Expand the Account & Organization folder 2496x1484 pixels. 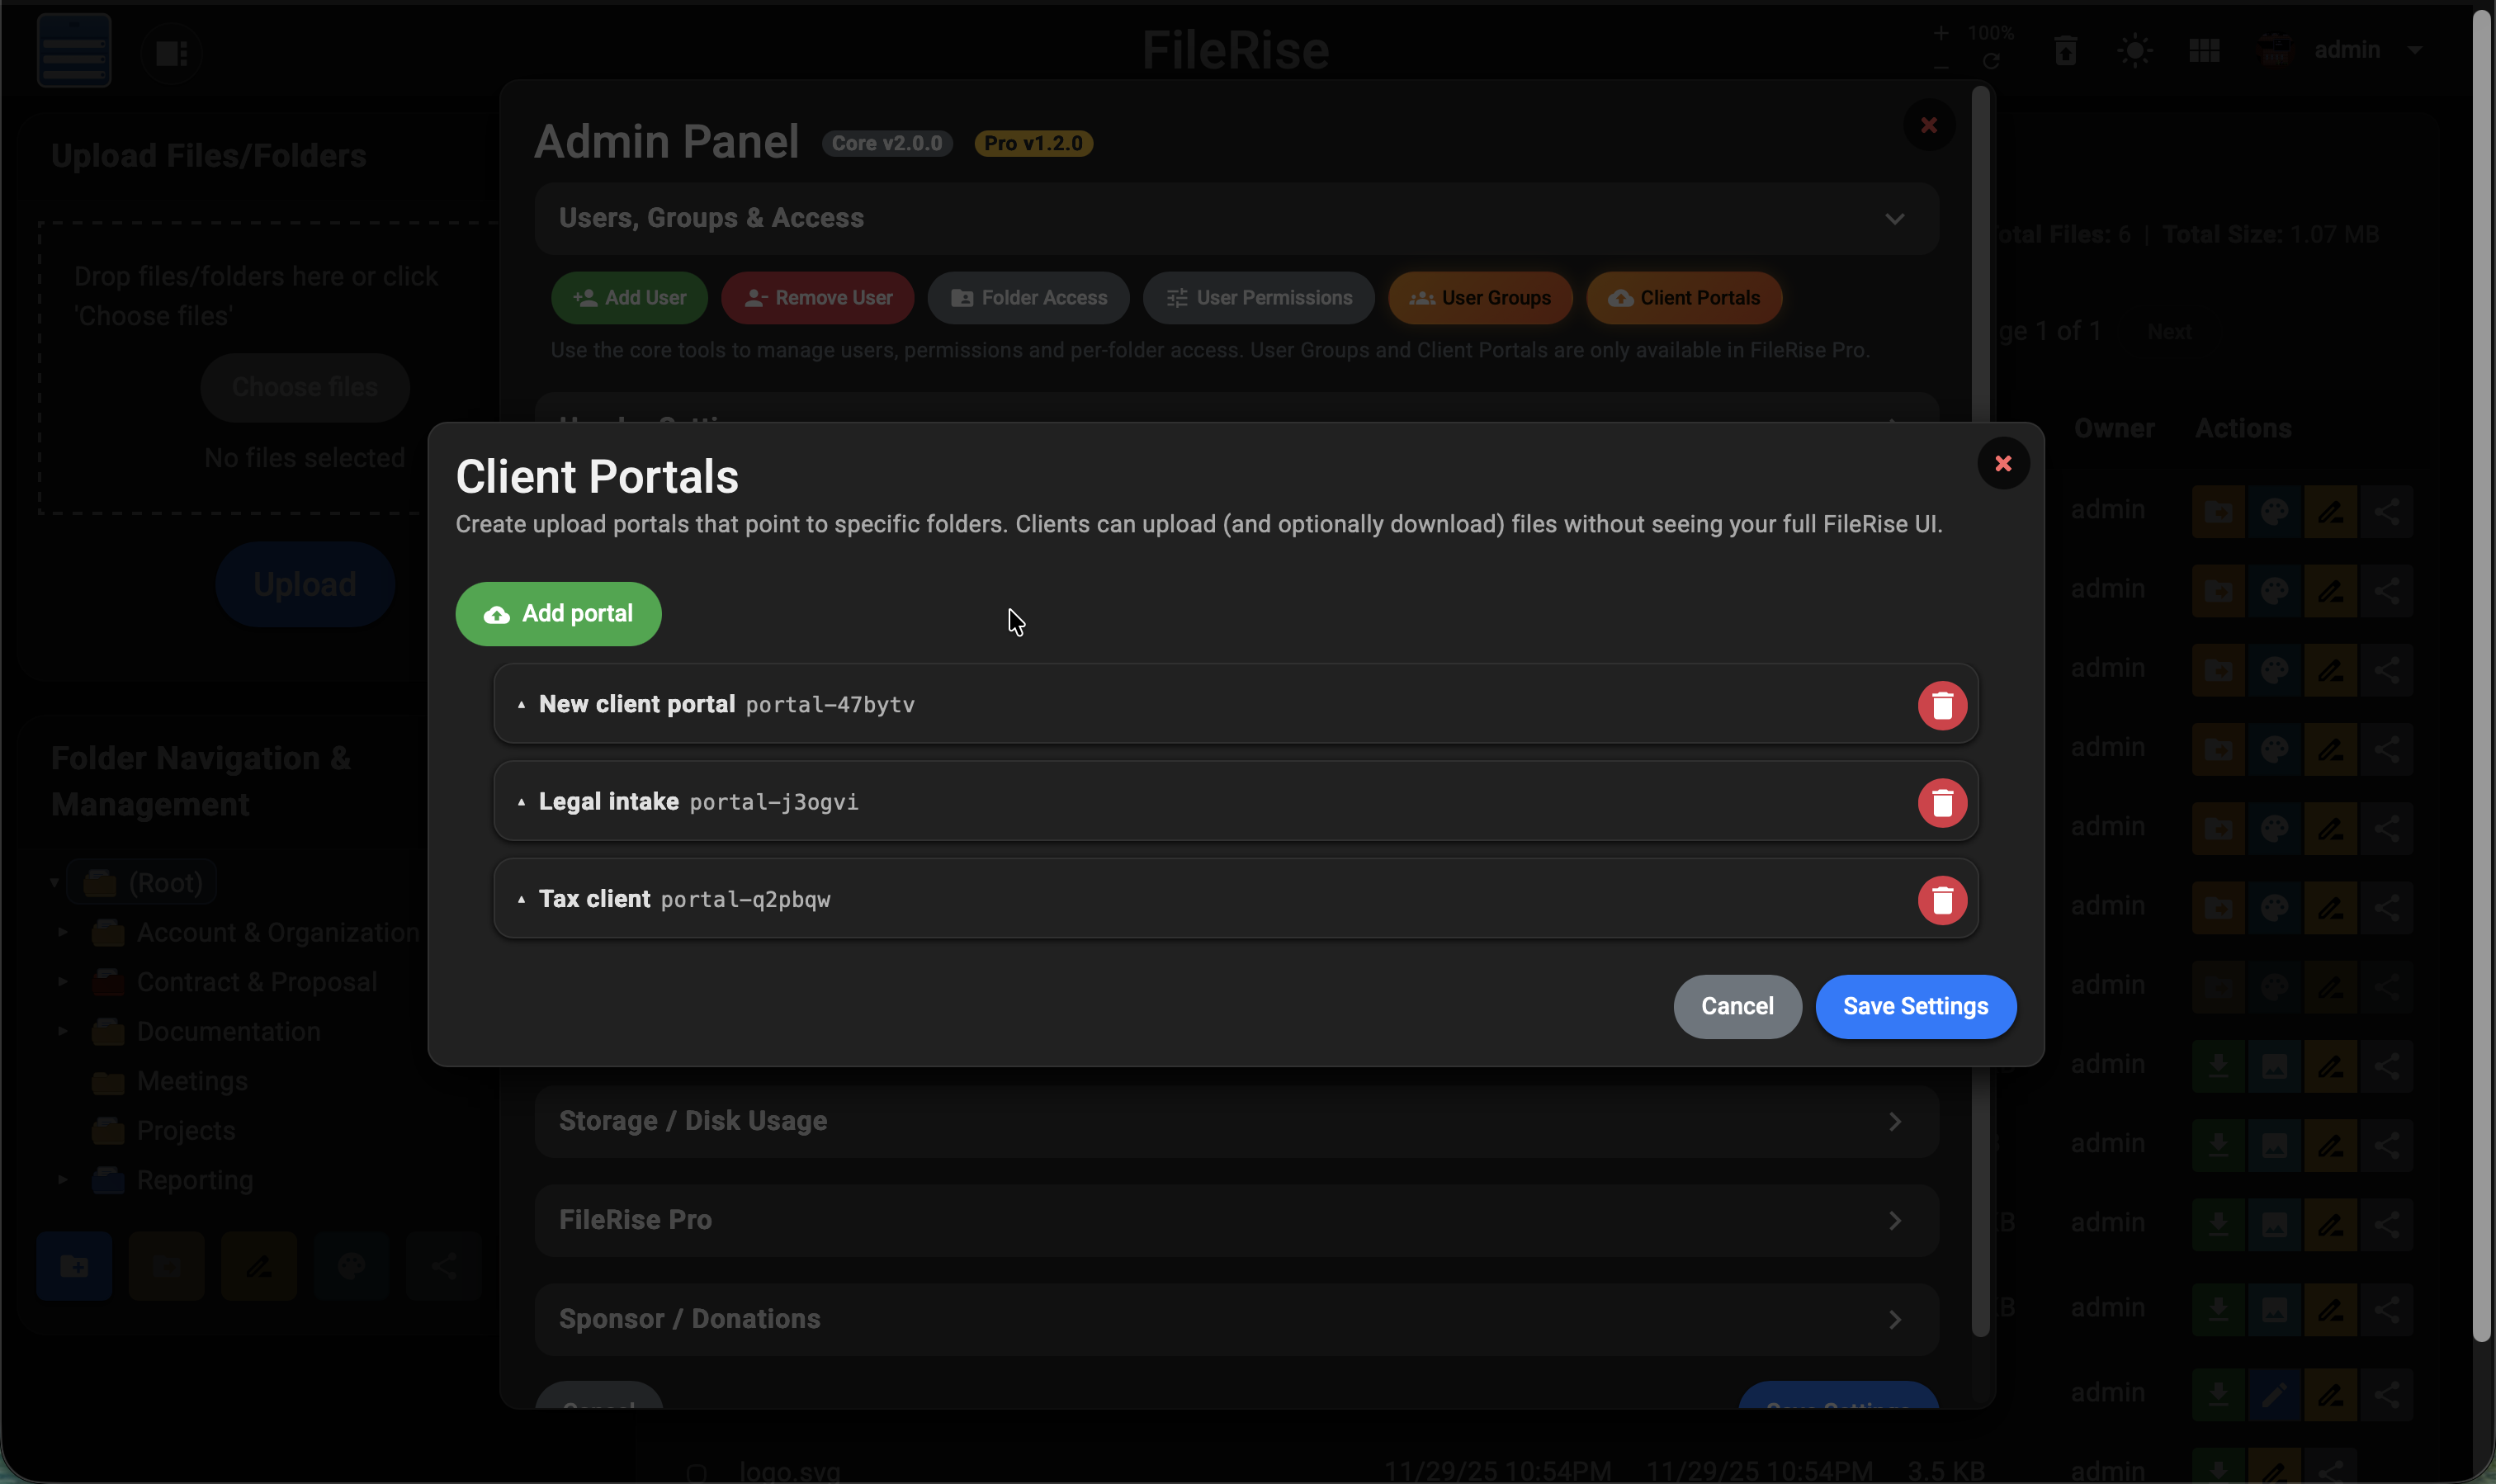point(62,931)
